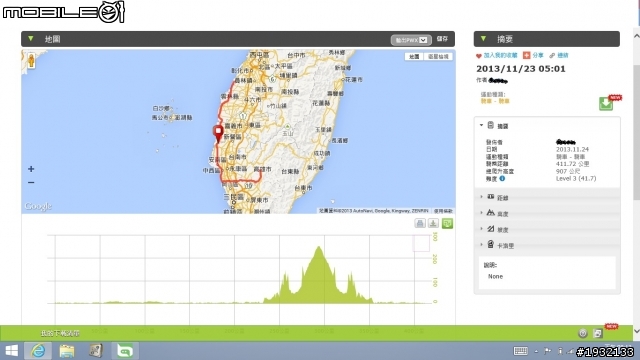Viewport: 640px width, 360px height.
Task: Click the None description text
Action: [496, 276]
